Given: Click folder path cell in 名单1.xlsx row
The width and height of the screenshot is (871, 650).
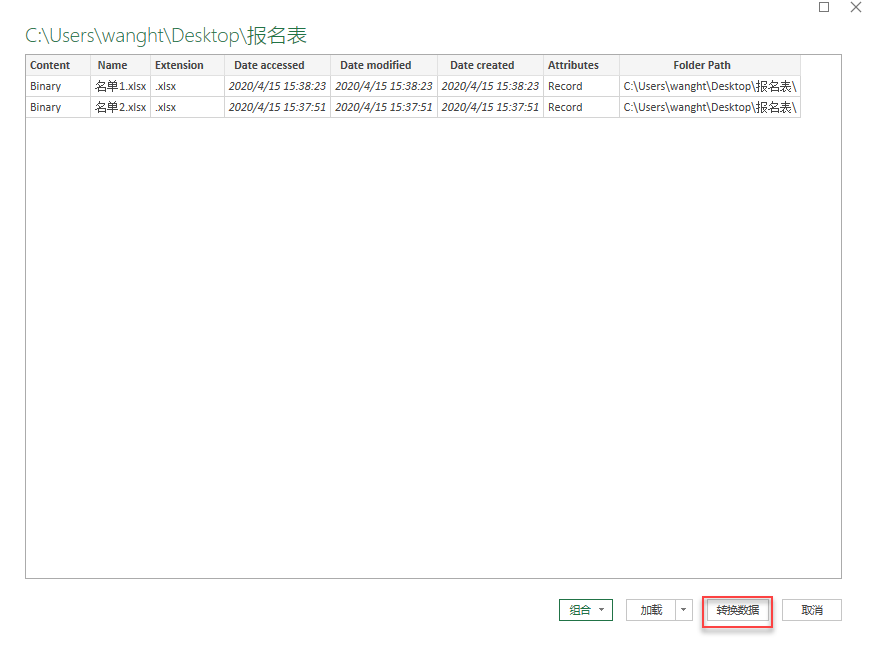Looking at the screenshot, I should pyautogui.click(x=710, y=86).
